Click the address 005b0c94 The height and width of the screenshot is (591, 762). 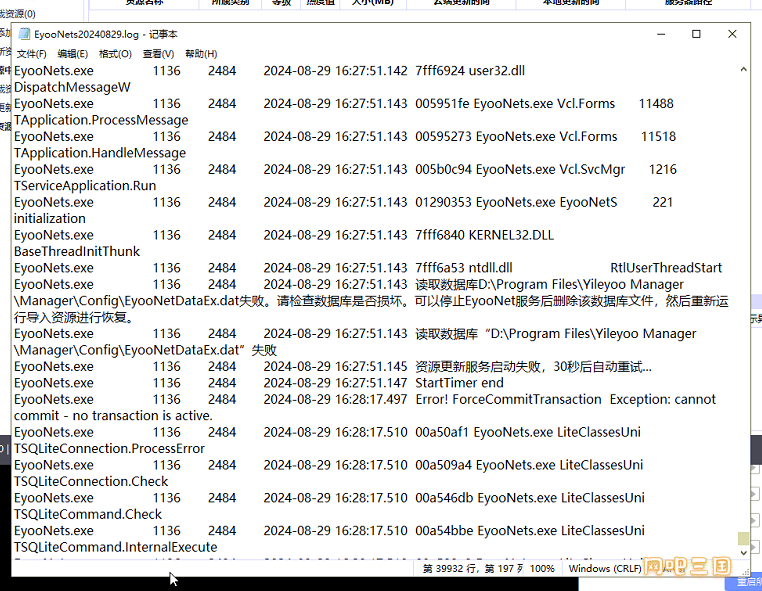443,170
